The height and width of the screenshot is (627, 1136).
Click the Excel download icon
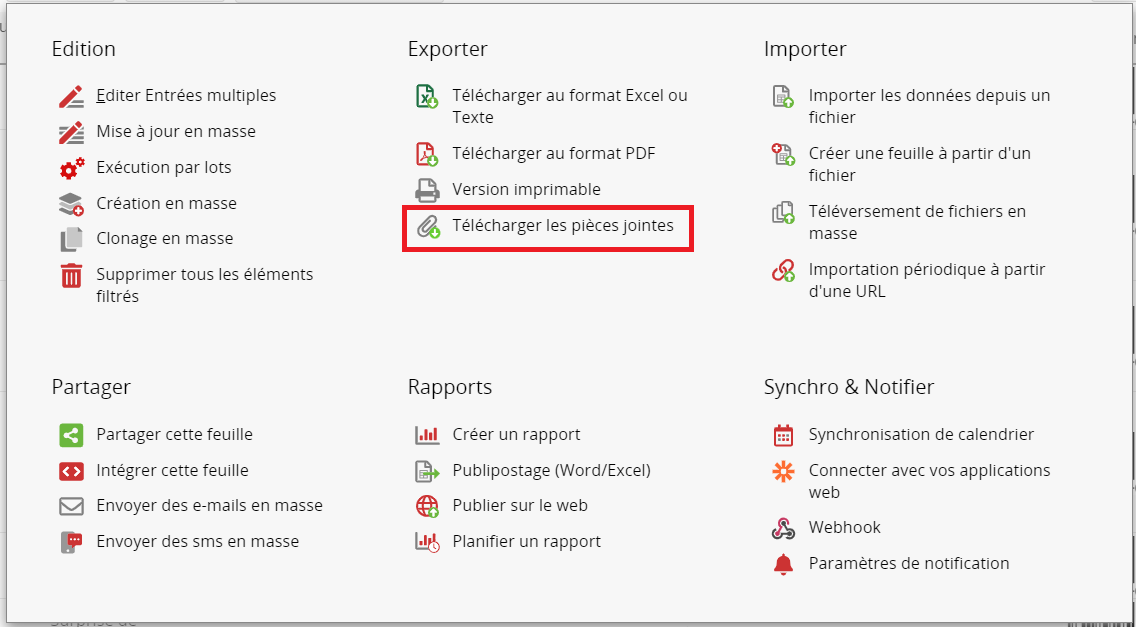(427, 96)
